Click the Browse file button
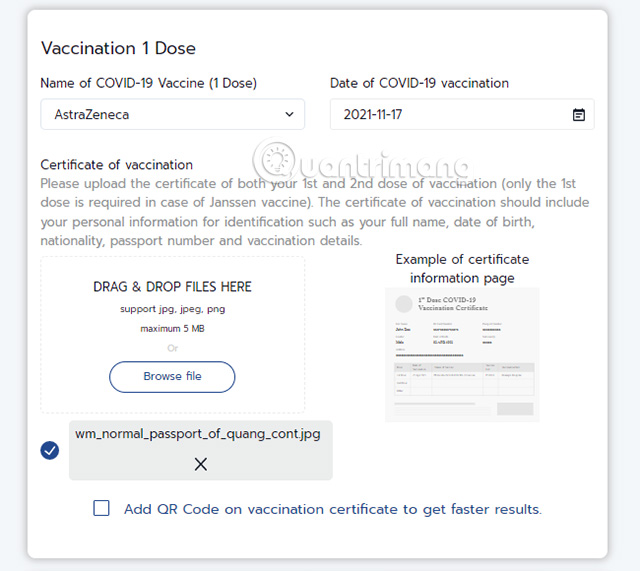 click(x=172, y=376)
